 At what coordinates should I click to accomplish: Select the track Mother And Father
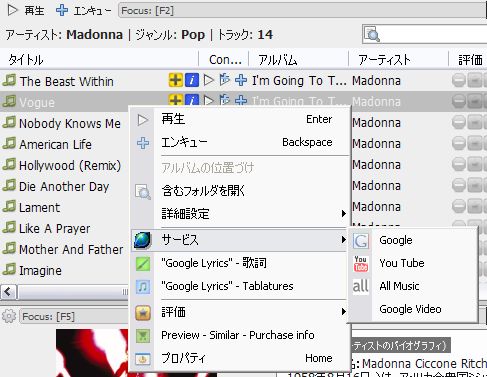tap(71, 249)
